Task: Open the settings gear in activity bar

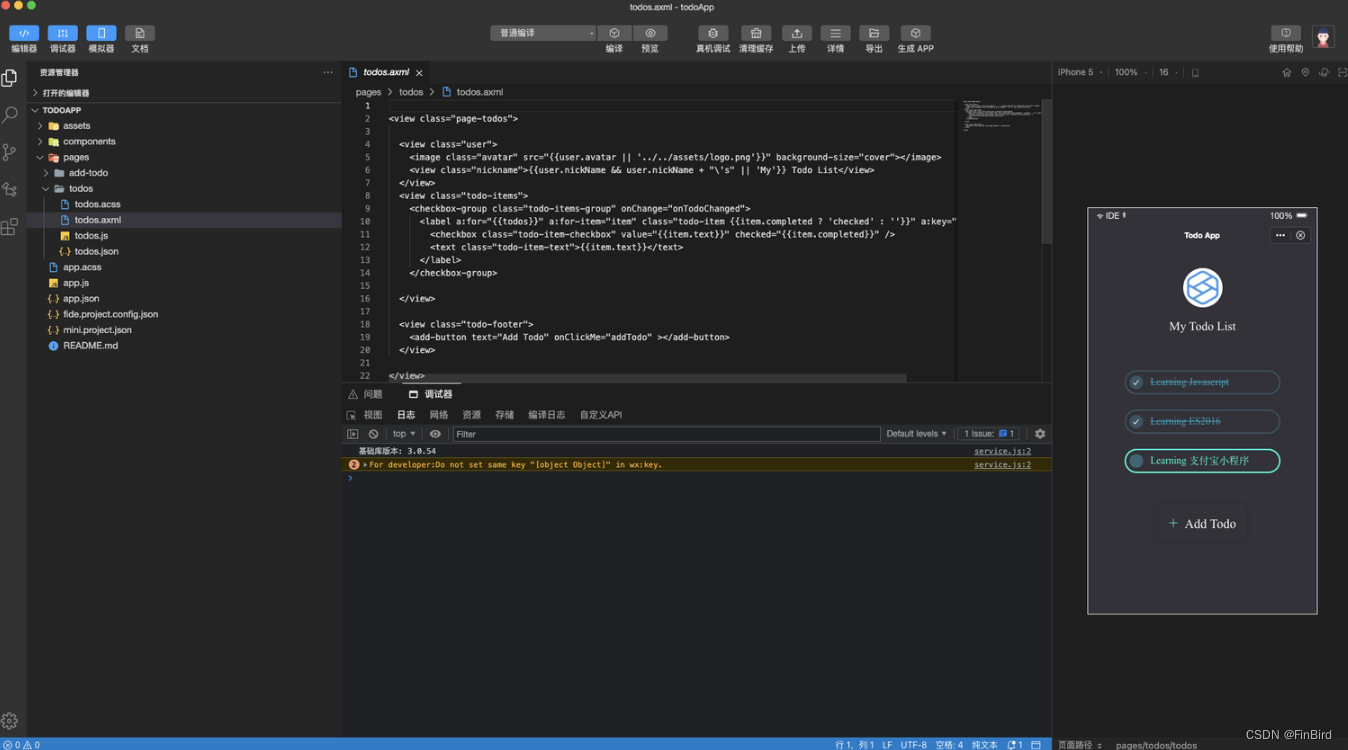Action: tap(10, 720)
